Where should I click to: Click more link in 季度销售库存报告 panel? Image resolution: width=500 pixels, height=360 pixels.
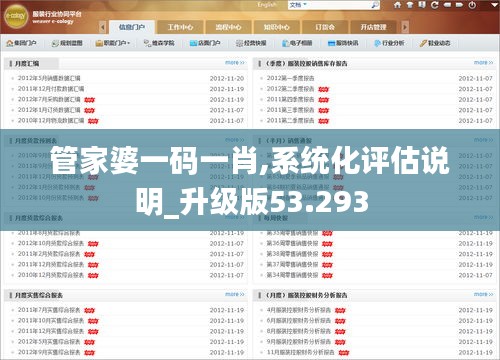pos(484,62)
